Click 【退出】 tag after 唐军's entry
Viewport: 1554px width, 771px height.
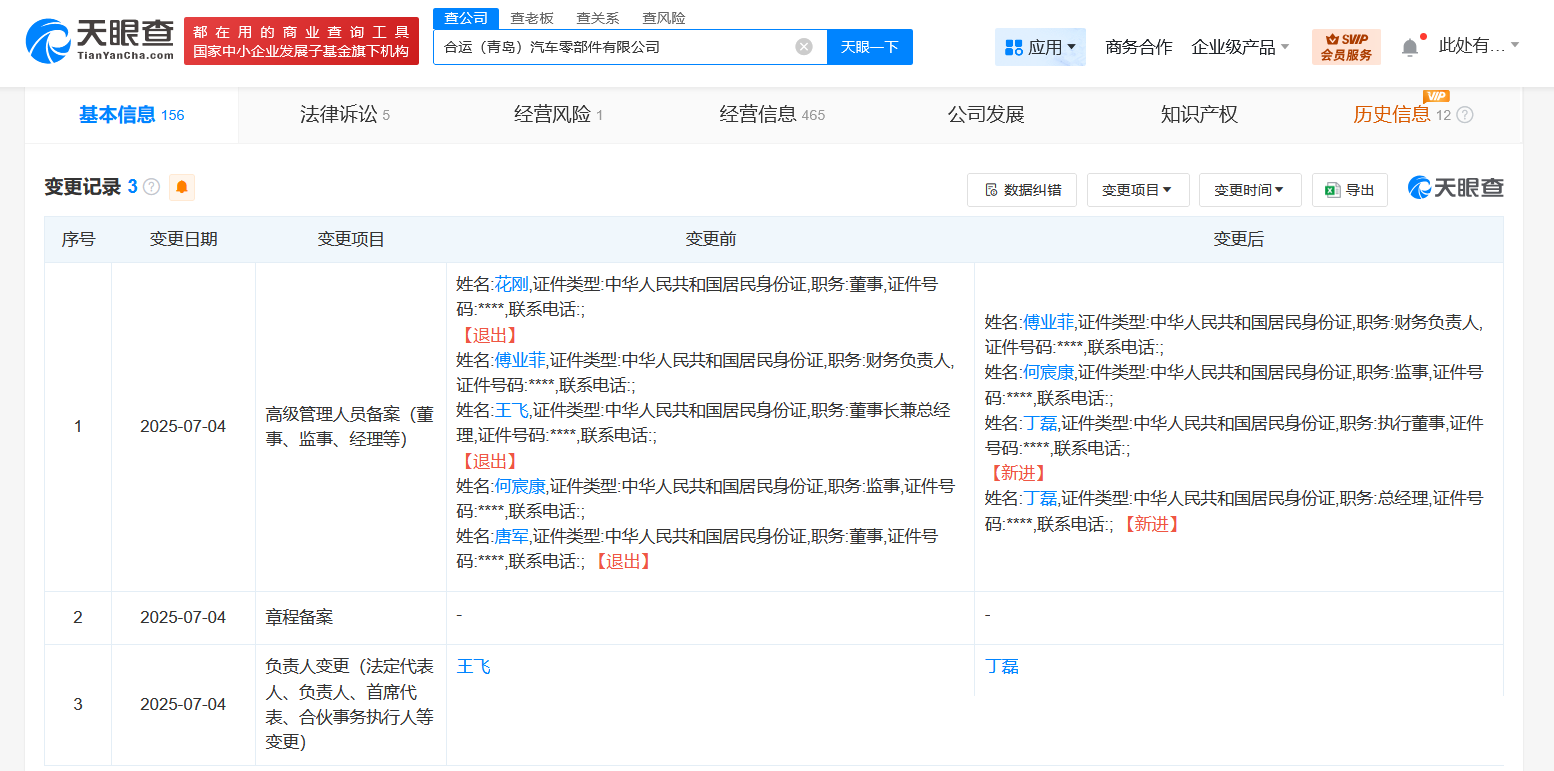pos(623,561)
